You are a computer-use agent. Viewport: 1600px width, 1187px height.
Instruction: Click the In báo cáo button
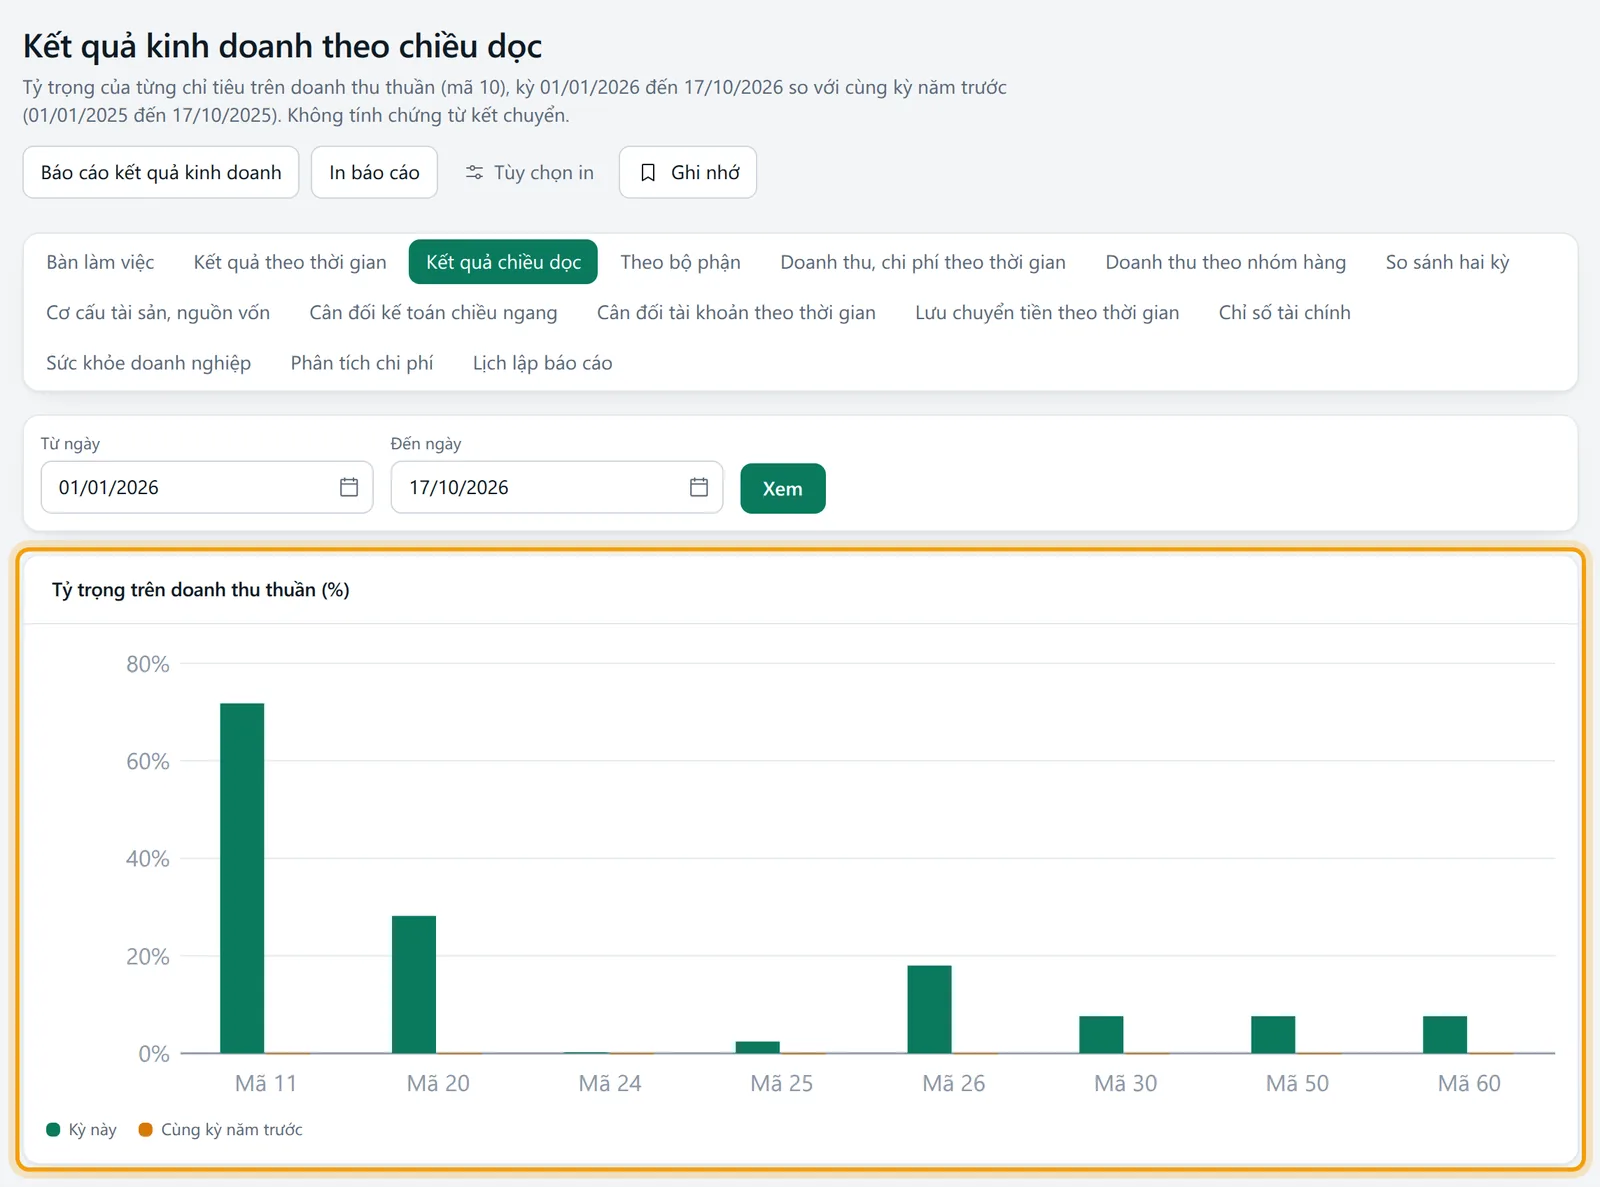pos(374,173)
